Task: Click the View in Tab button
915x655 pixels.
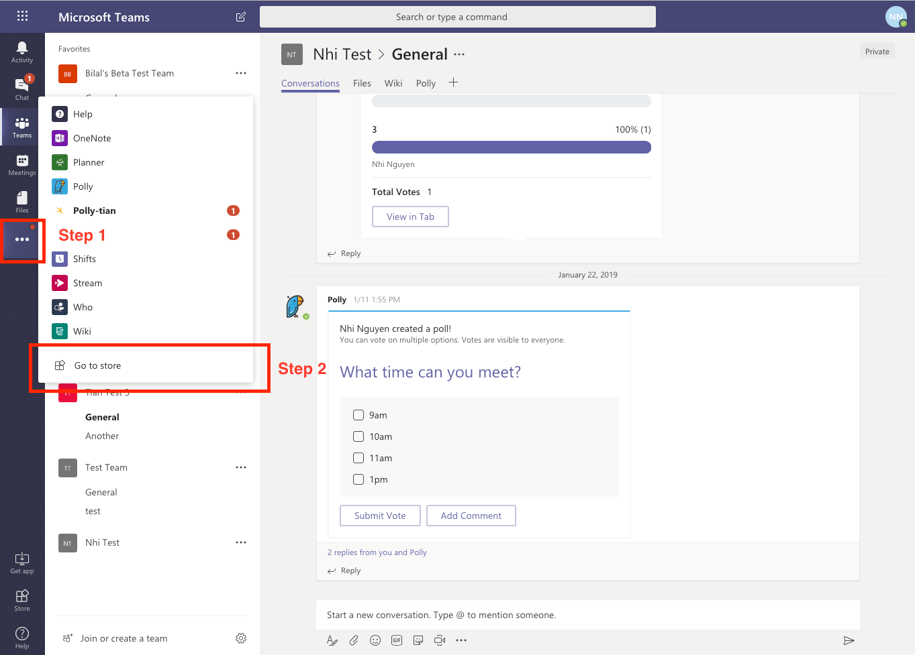Action: coord(410,217)
